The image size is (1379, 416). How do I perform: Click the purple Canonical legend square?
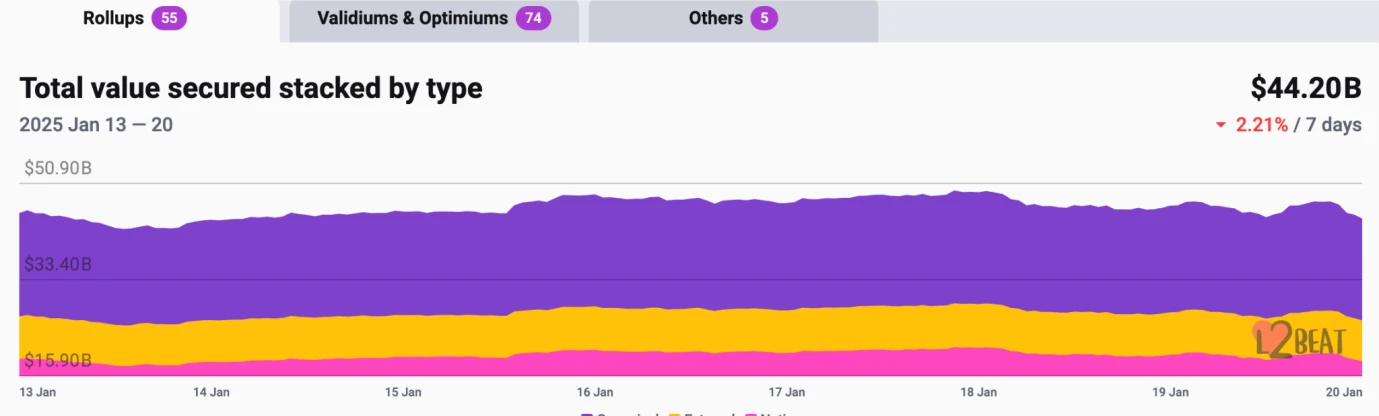(x=586, y=413)
